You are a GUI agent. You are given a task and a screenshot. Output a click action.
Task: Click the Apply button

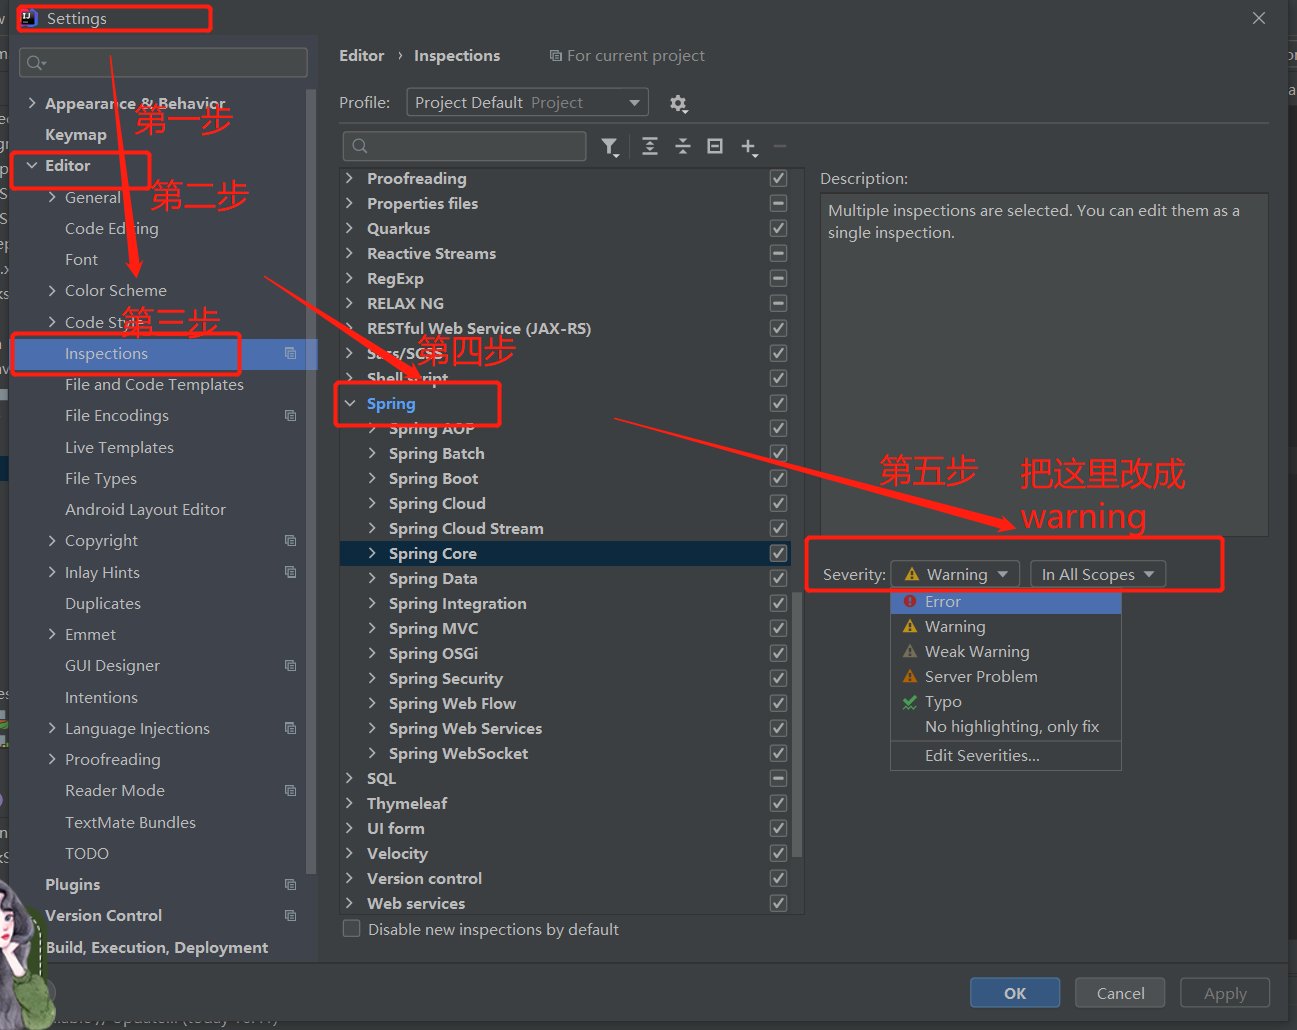point(1225,993)
